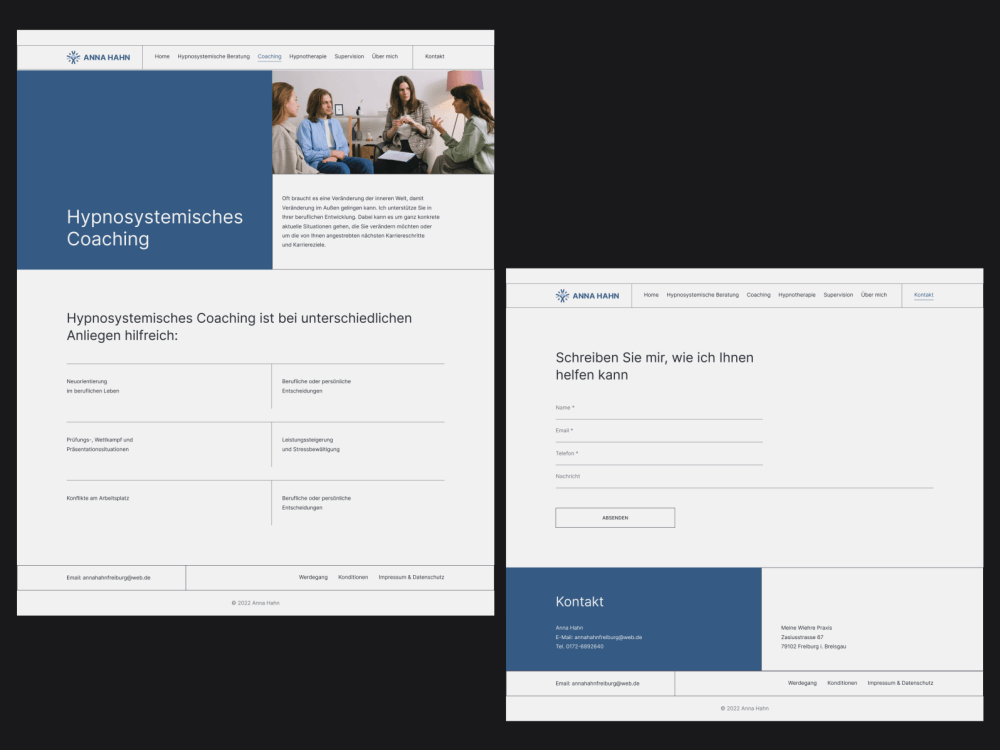Click 'Zasiusstrasse 67' address line
1000x750 pixels.
click(x=802, y=637)
